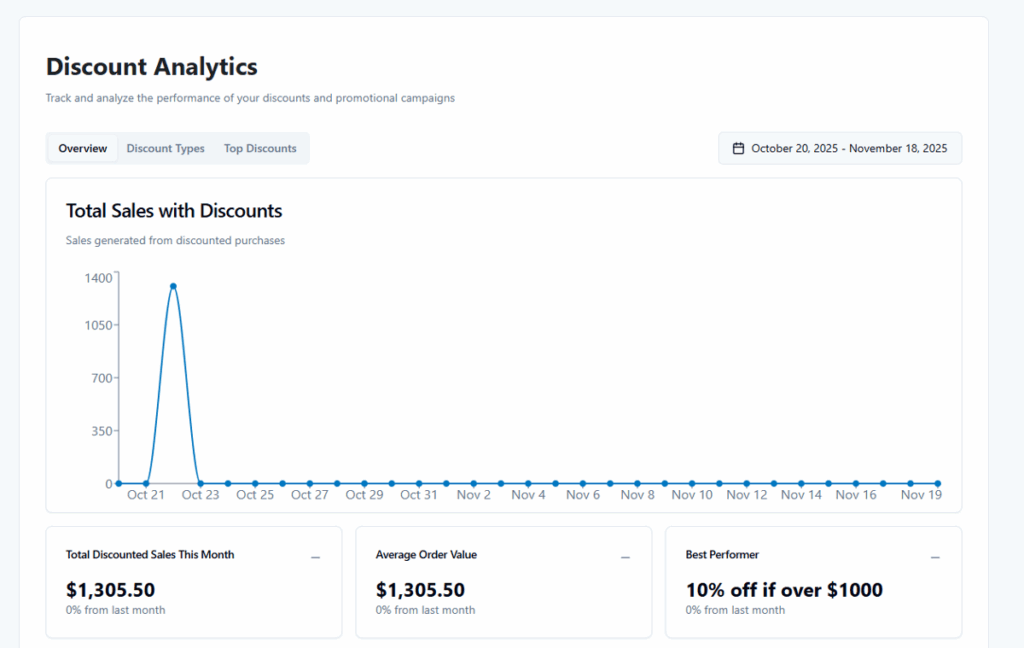Open the calendar icon in the date range selector
Screen dimensions: 1024x648
point(738,147)
